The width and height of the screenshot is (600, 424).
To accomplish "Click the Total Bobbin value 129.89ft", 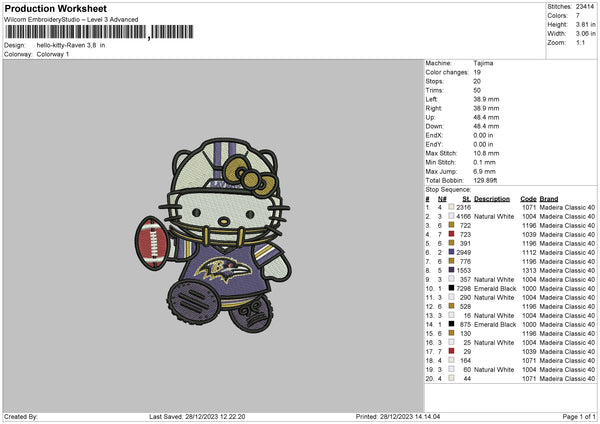I will tap(485, 180).
